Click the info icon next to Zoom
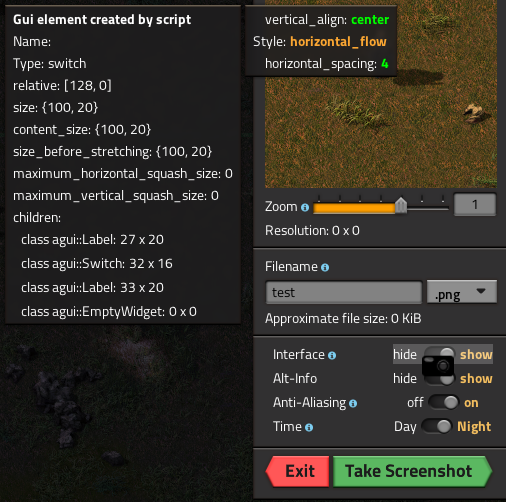 click(x=305, y=208)
